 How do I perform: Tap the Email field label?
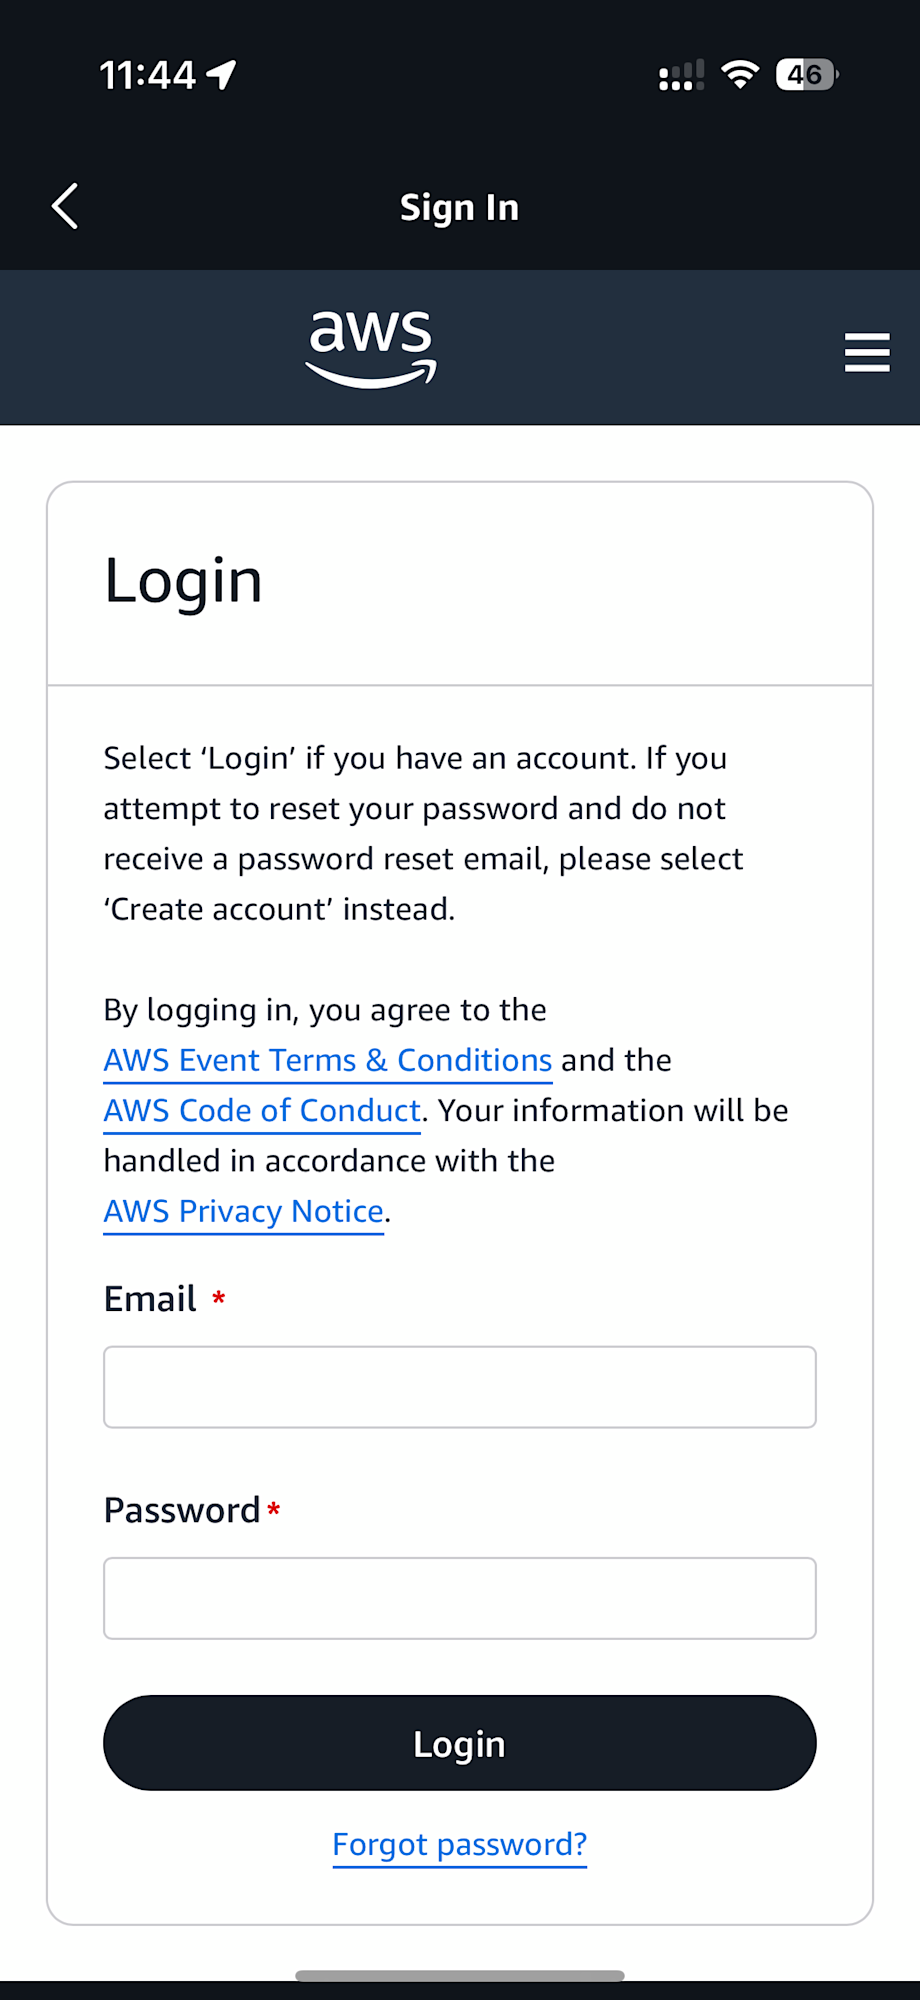(x=150, y=1299)
